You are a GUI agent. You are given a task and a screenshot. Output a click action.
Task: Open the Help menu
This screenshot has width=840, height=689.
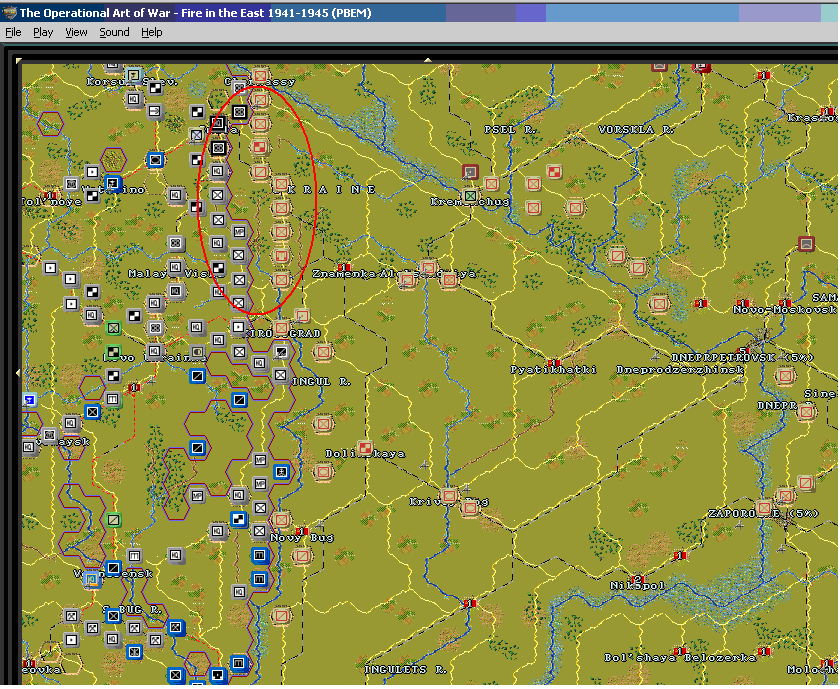click(x=152, y=32)
